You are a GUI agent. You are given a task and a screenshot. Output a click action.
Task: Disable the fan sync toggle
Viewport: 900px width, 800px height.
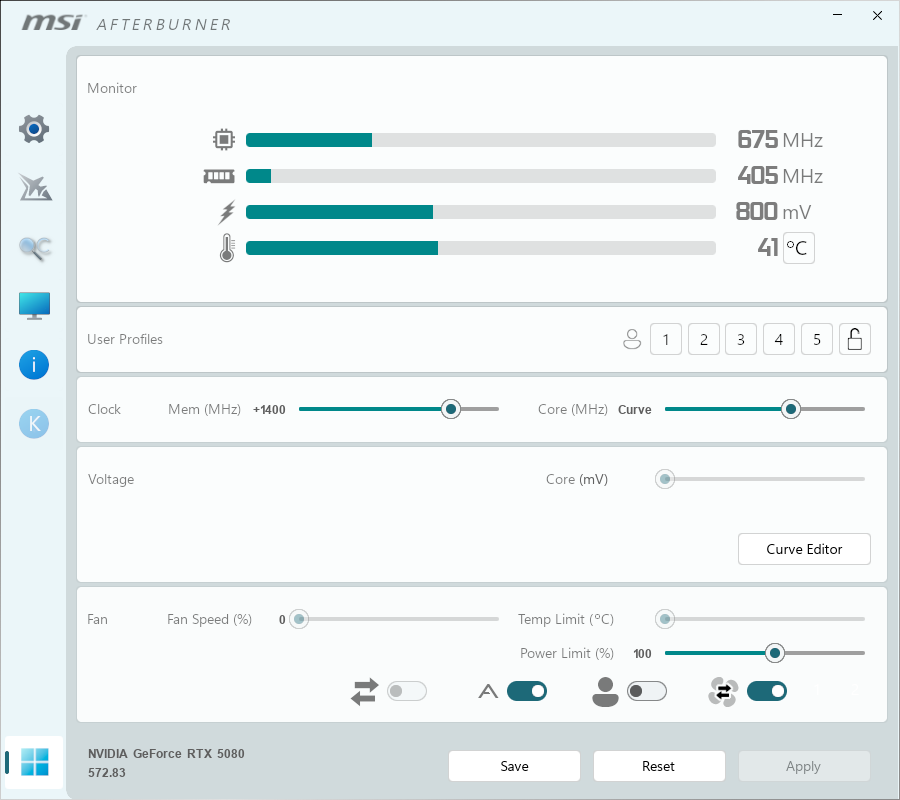click(766, 691)
